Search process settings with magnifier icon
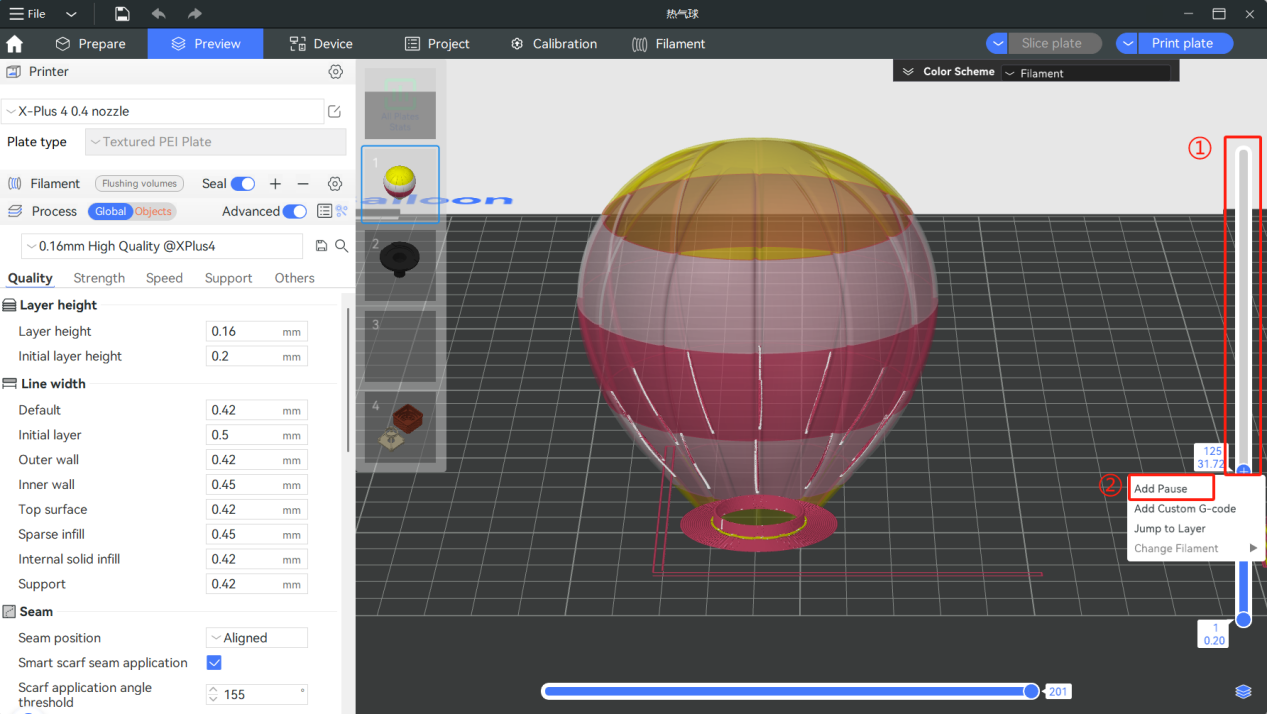The height and width of the screenshot is (714, 1267). point(341,246)
